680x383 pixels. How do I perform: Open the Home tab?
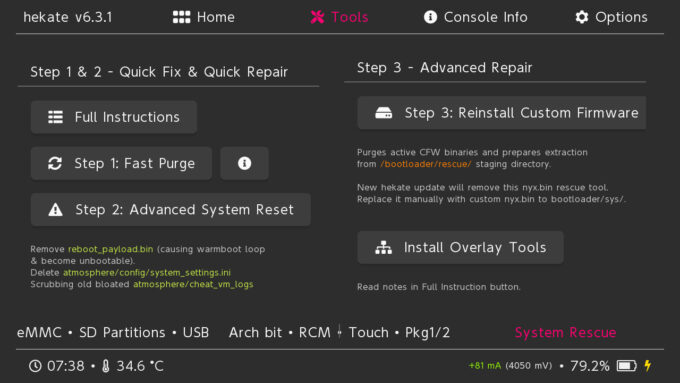pos(203,17)
